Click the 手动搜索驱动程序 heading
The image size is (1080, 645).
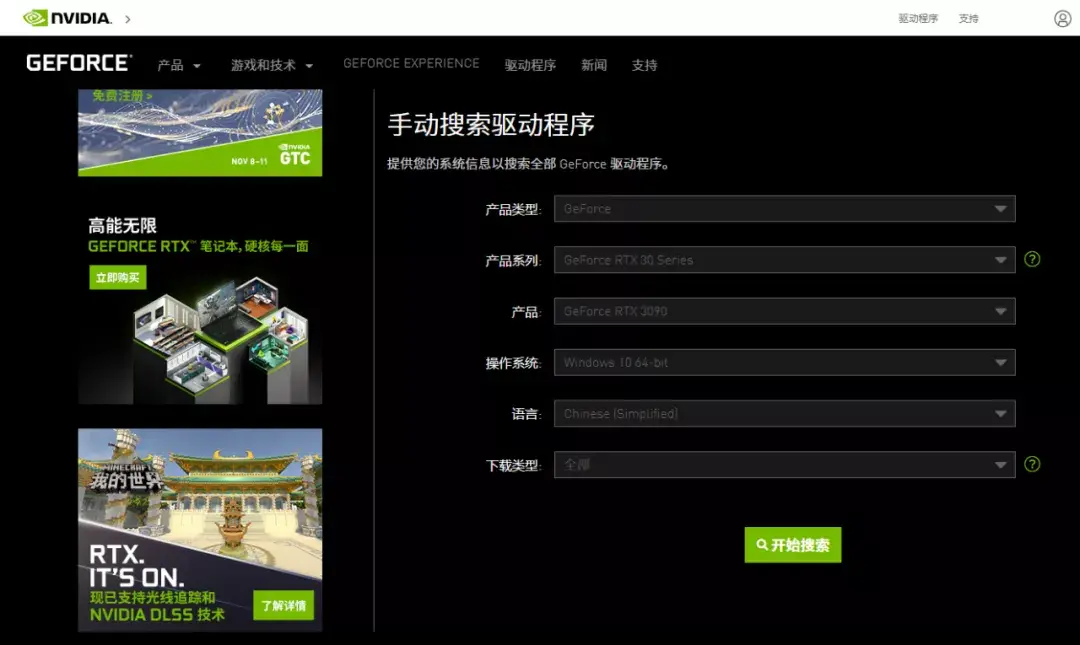[x=491, y=125]
